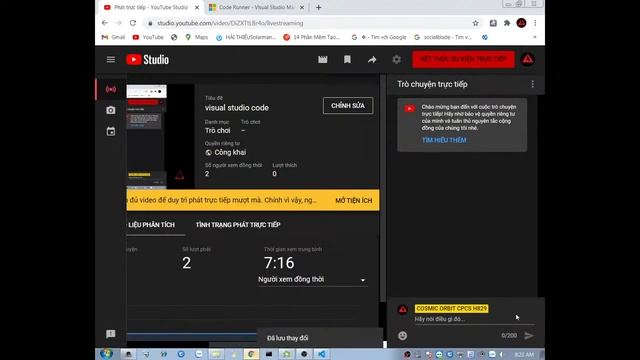Screen dimensions: 640x360
Task: Click the Chrome profile avatar in toolbar
Action: pos(521,23)
